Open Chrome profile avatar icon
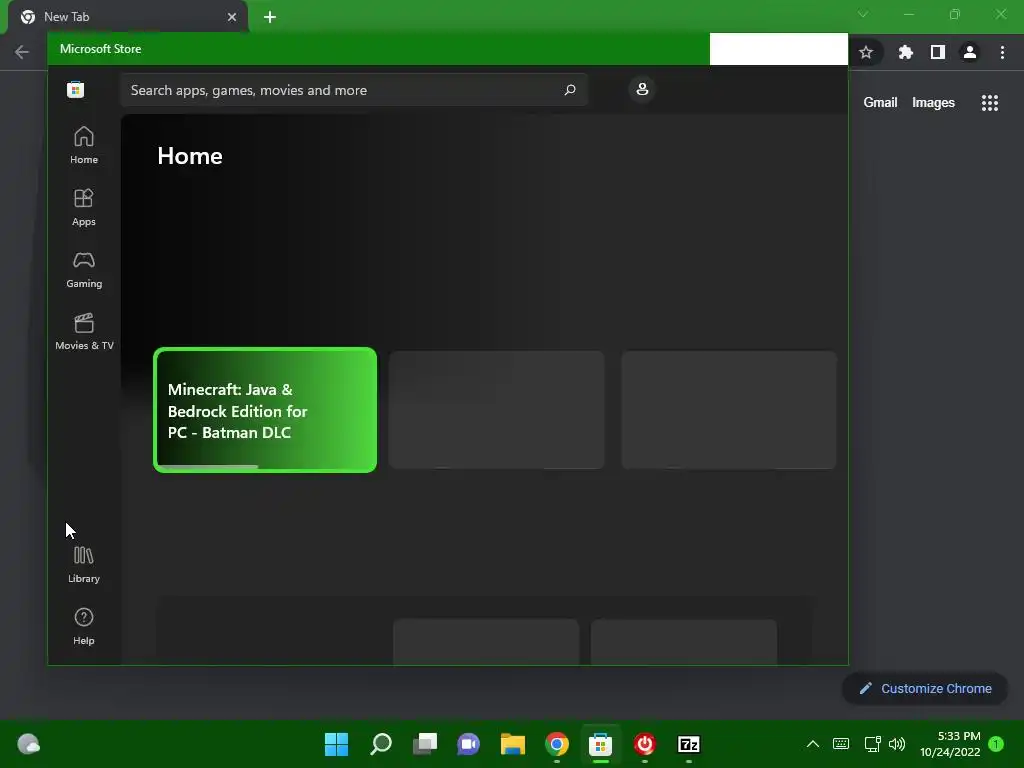 point(970,52)
